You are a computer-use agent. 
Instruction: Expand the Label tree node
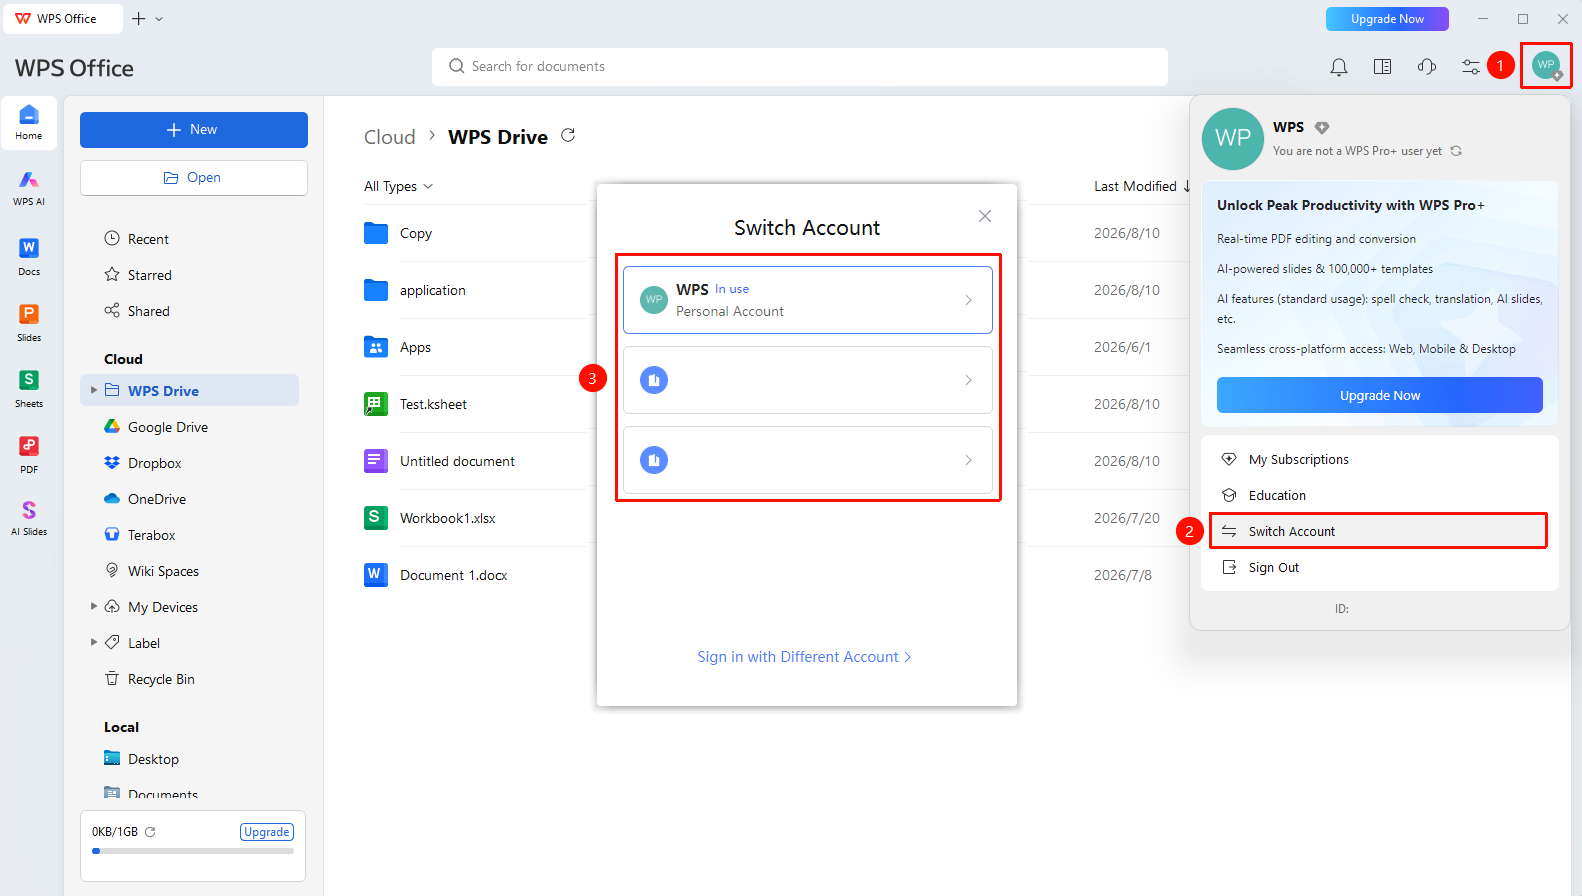tap(94, 642)
